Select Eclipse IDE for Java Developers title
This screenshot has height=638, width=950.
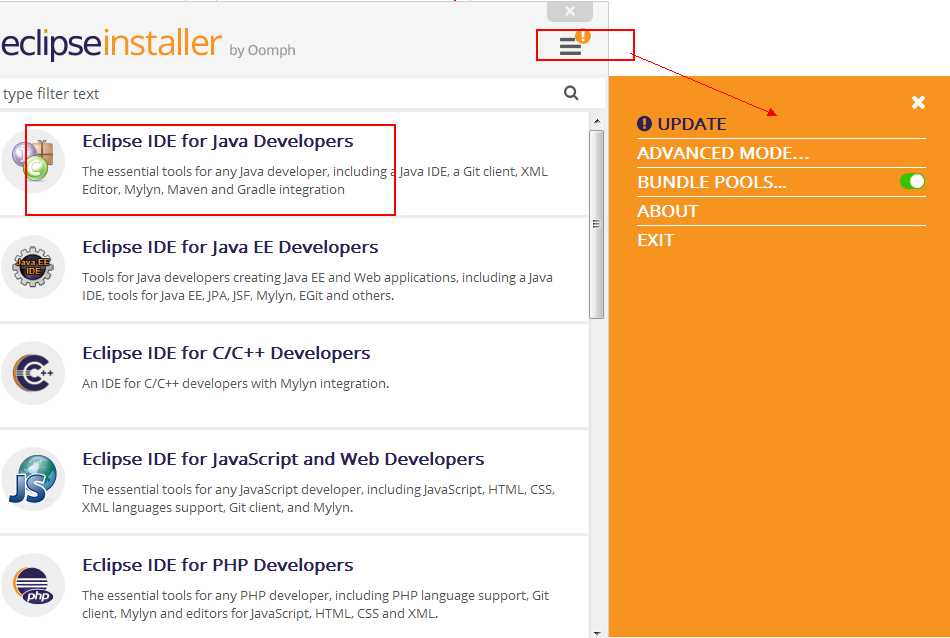click(218, 141)
